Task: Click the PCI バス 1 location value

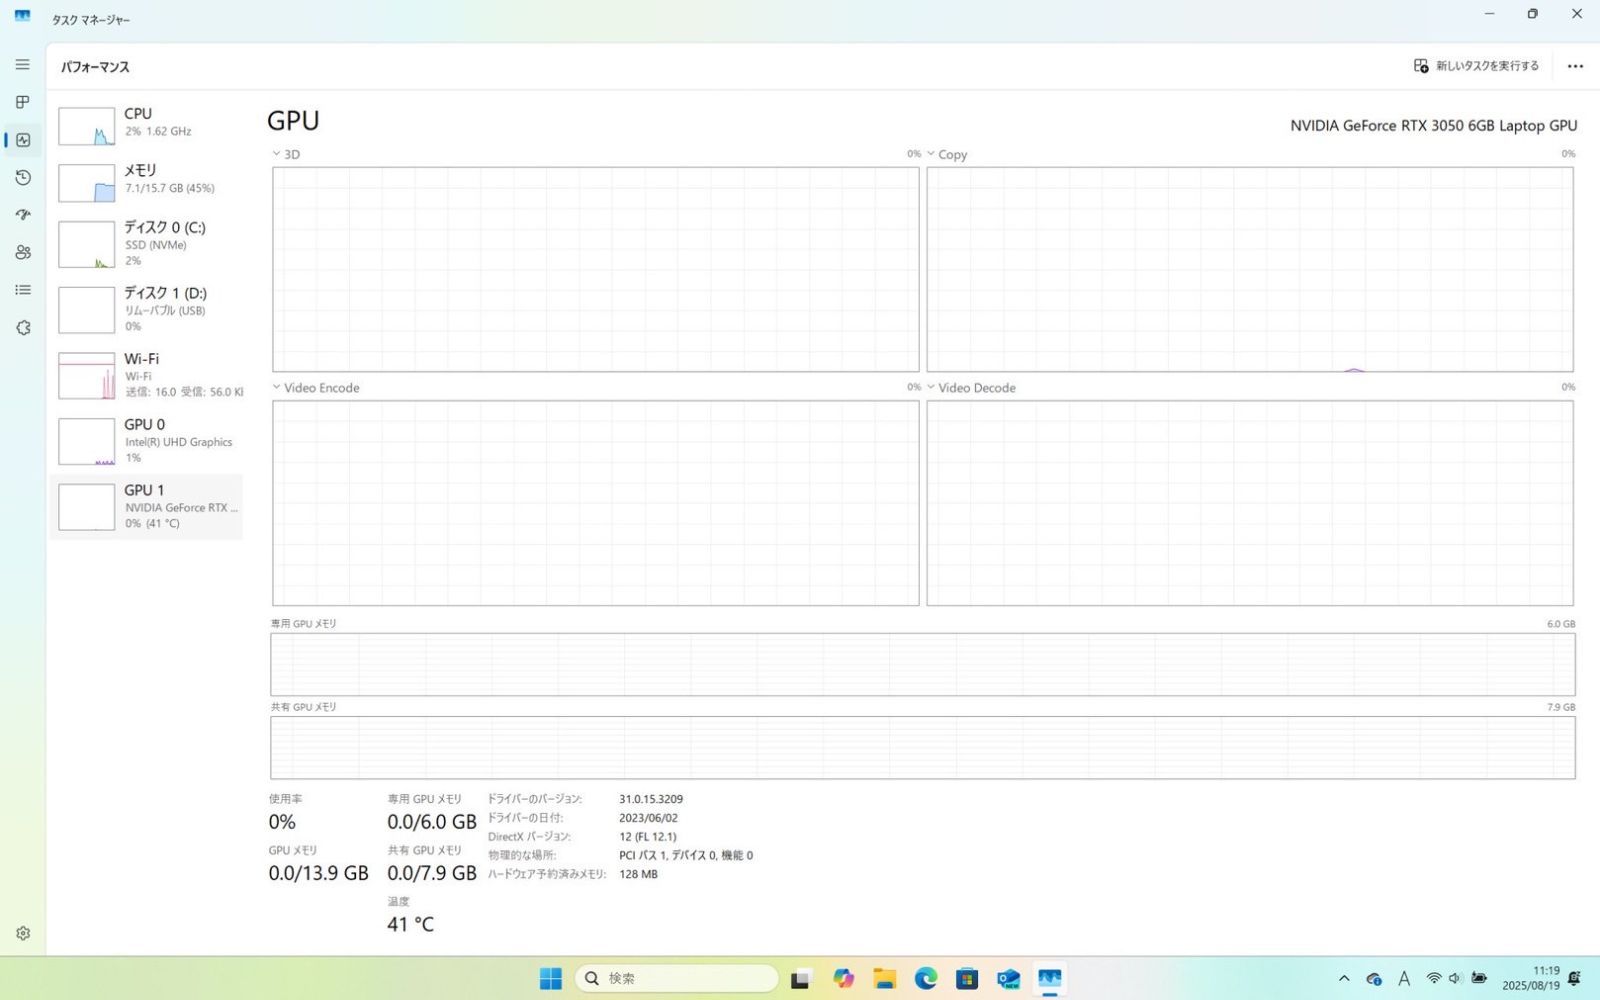Action: click(x=686, y=855)
